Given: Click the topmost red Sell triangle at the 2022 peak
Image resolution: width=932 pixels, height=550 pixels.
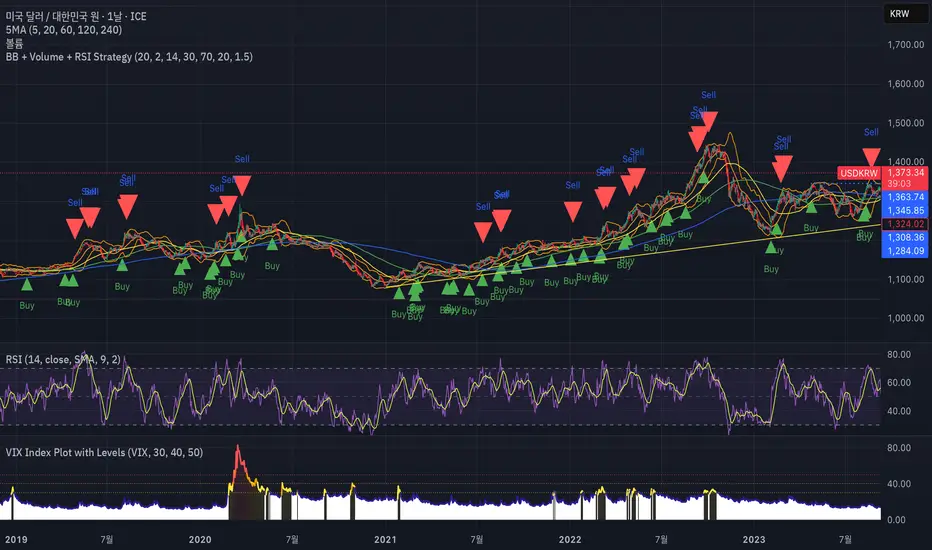Looking at the screenshot, I should coord(709,121).
